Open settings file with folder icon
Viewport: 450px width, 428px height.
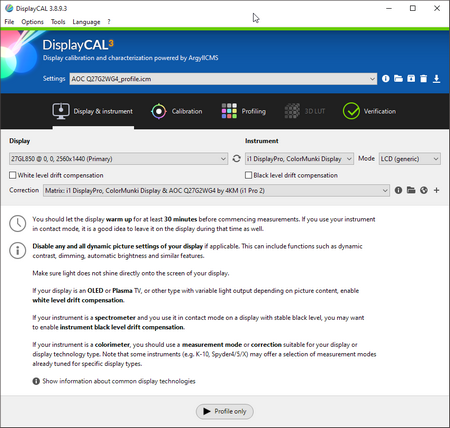398,79
